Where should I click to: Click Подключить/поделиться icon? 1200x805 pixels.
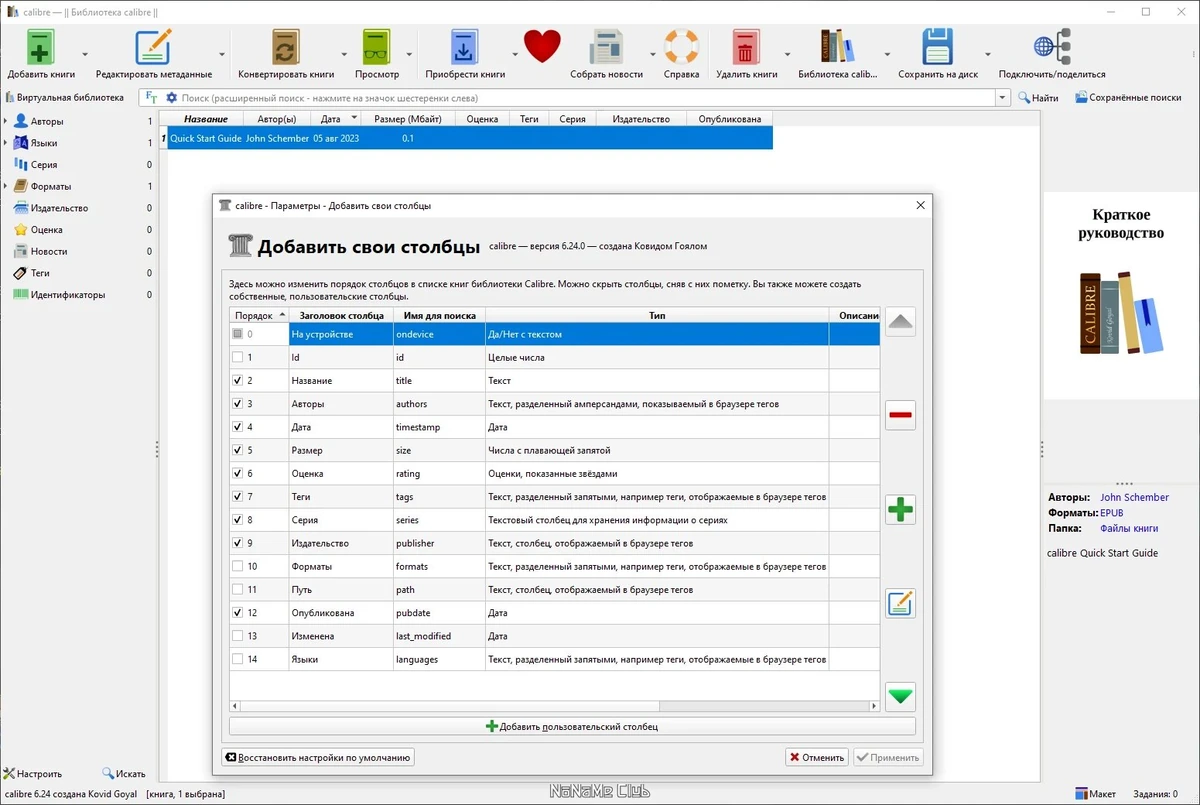coord(1052,47)
